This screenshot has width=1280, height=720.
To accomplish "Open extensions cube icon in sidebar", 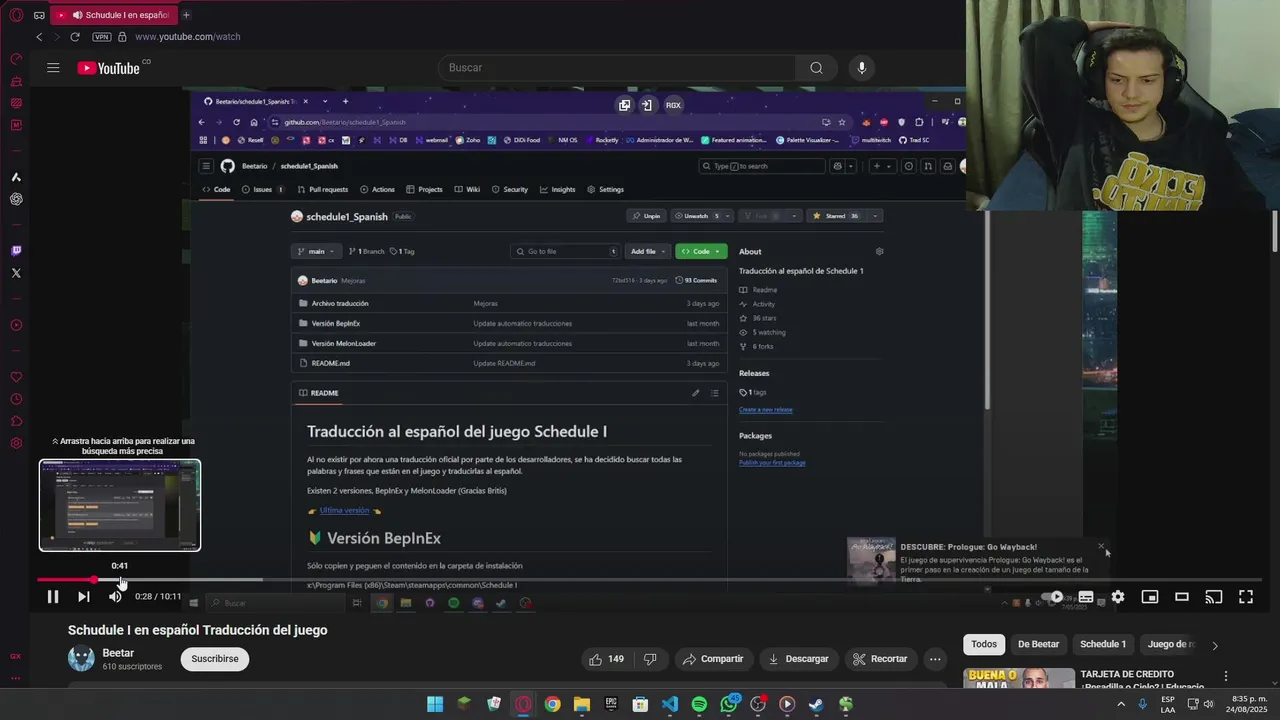I will tap(16, 421).
